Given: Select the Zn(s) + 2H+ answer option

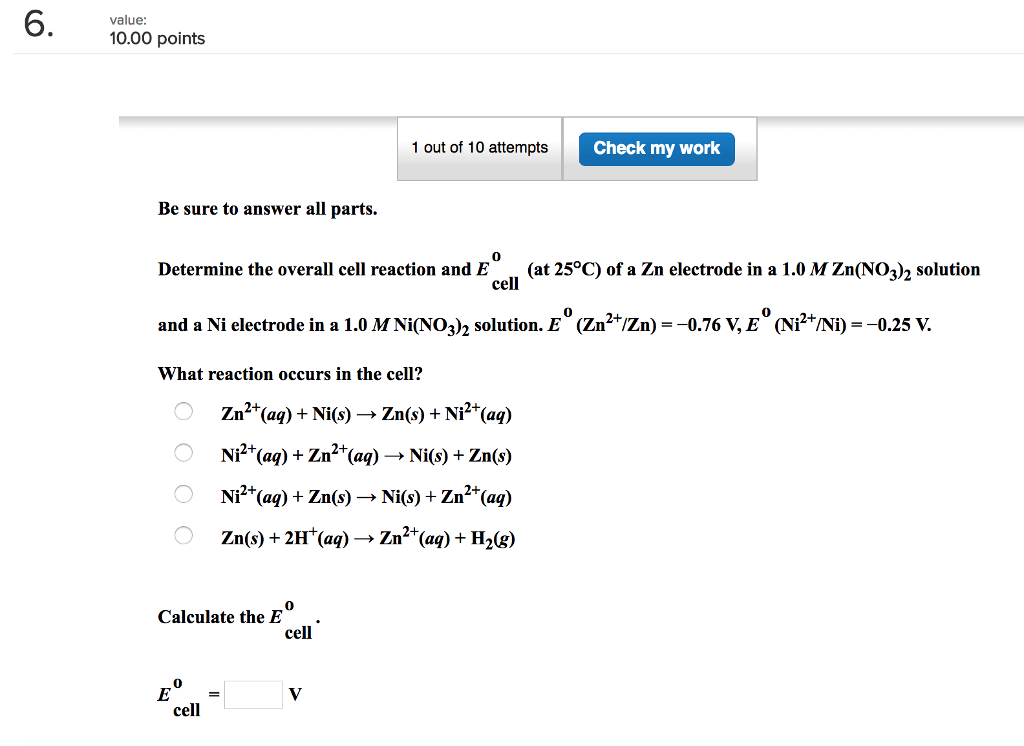Looking at the screenshot, I should [x=183, y=536].
